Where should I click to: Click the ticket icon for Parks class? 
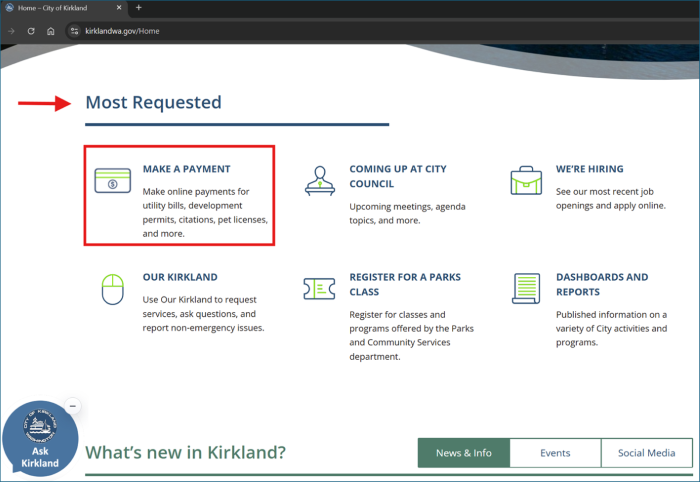[319, 288]
